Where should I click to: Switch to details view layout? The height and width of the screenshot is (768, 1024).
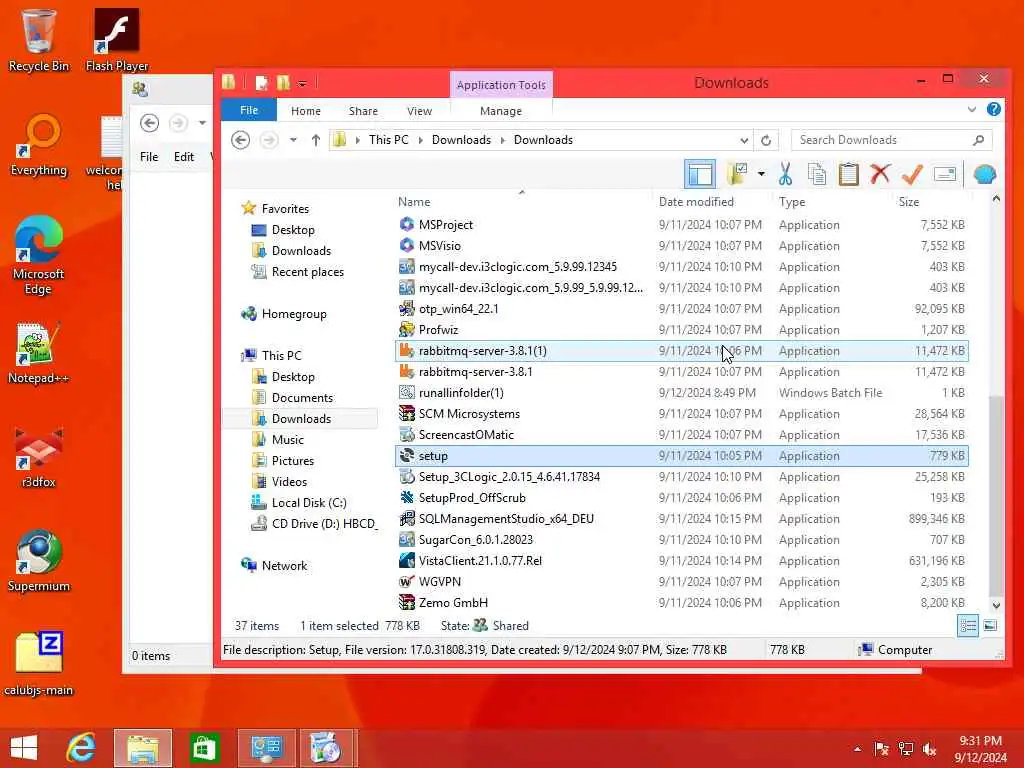click(968, 626)
